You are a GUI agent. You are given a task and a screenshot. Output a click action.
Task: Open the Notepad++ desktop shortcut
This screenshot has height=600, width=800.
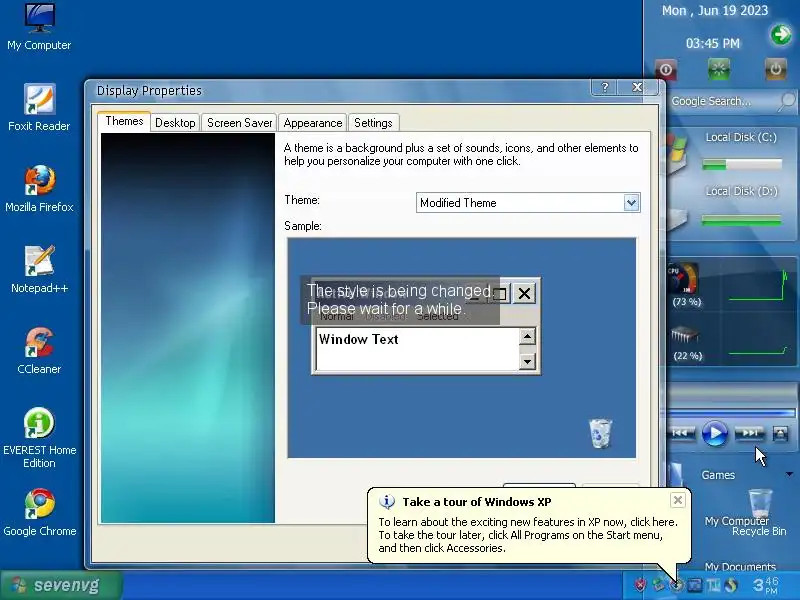coord(39,270)
